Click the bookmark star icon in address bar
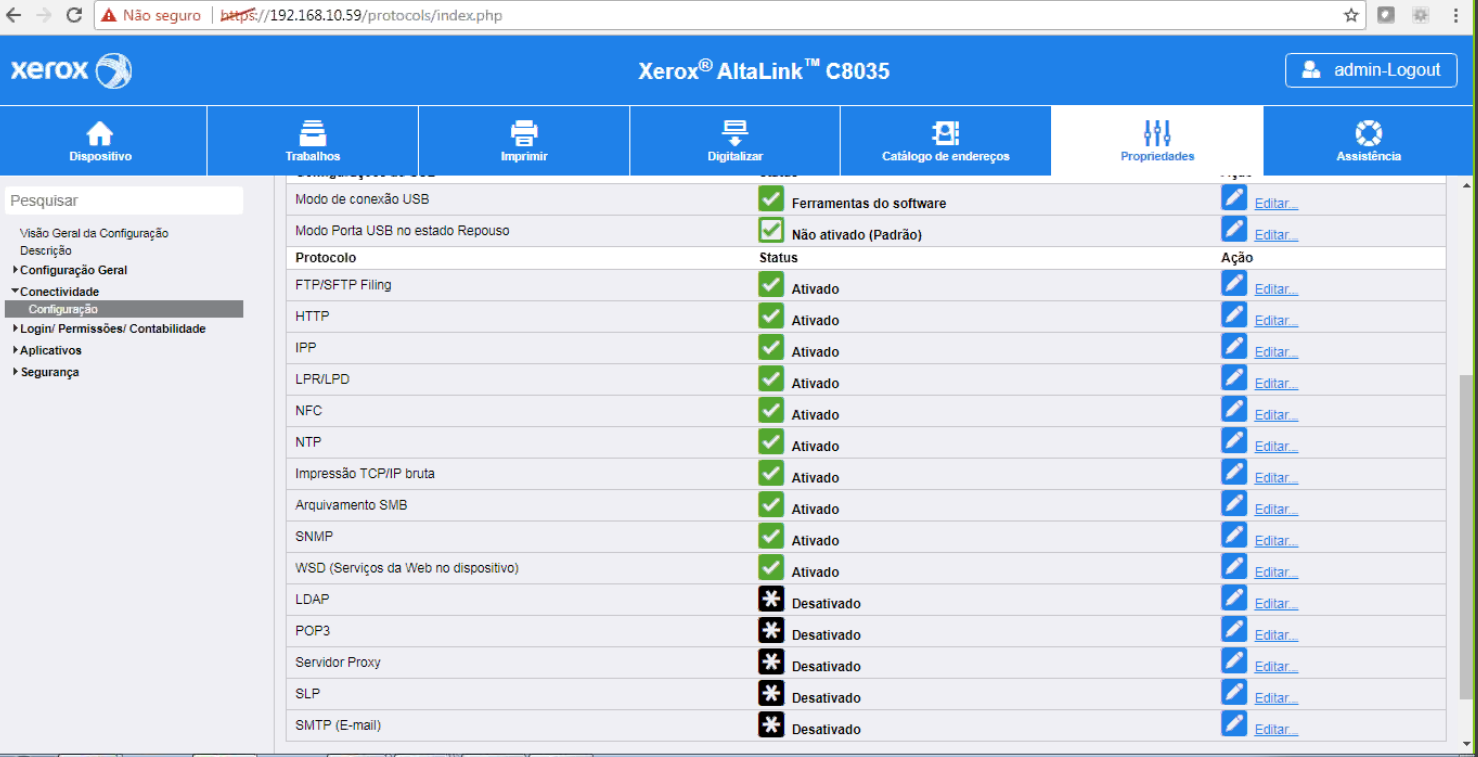The image size is (1478, 757). coord(1351,15)
